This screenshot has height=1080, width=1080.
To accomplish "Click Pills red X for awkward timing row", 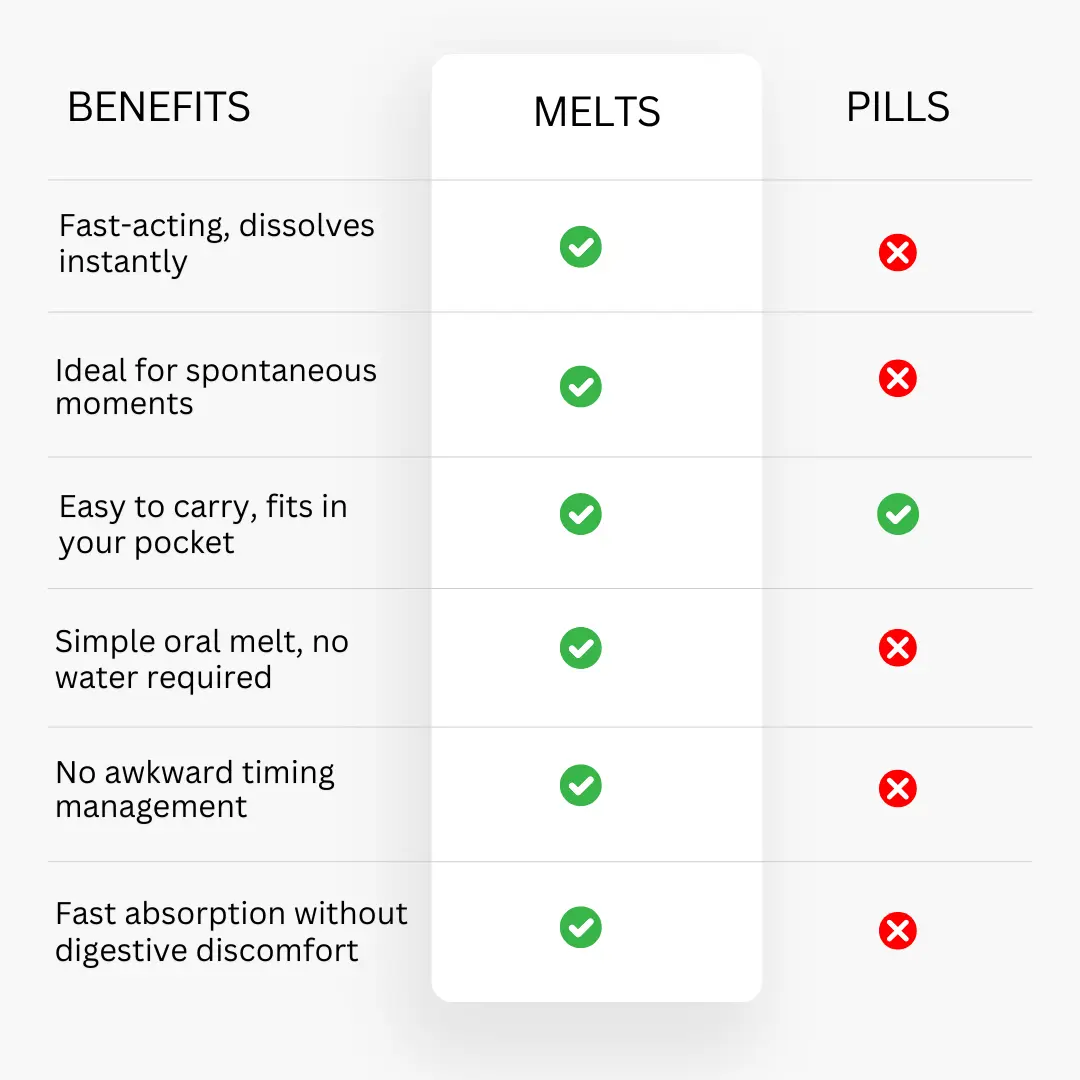I will 897,789.
